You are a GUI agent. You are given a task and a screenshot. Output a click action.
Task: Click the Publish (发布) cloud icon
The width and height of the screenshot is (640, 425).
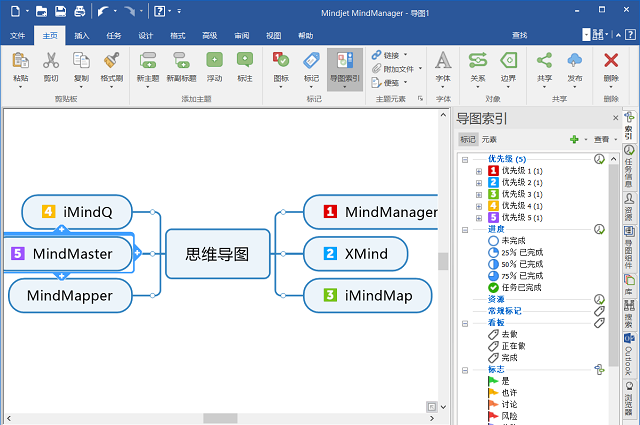click(575, 60)
